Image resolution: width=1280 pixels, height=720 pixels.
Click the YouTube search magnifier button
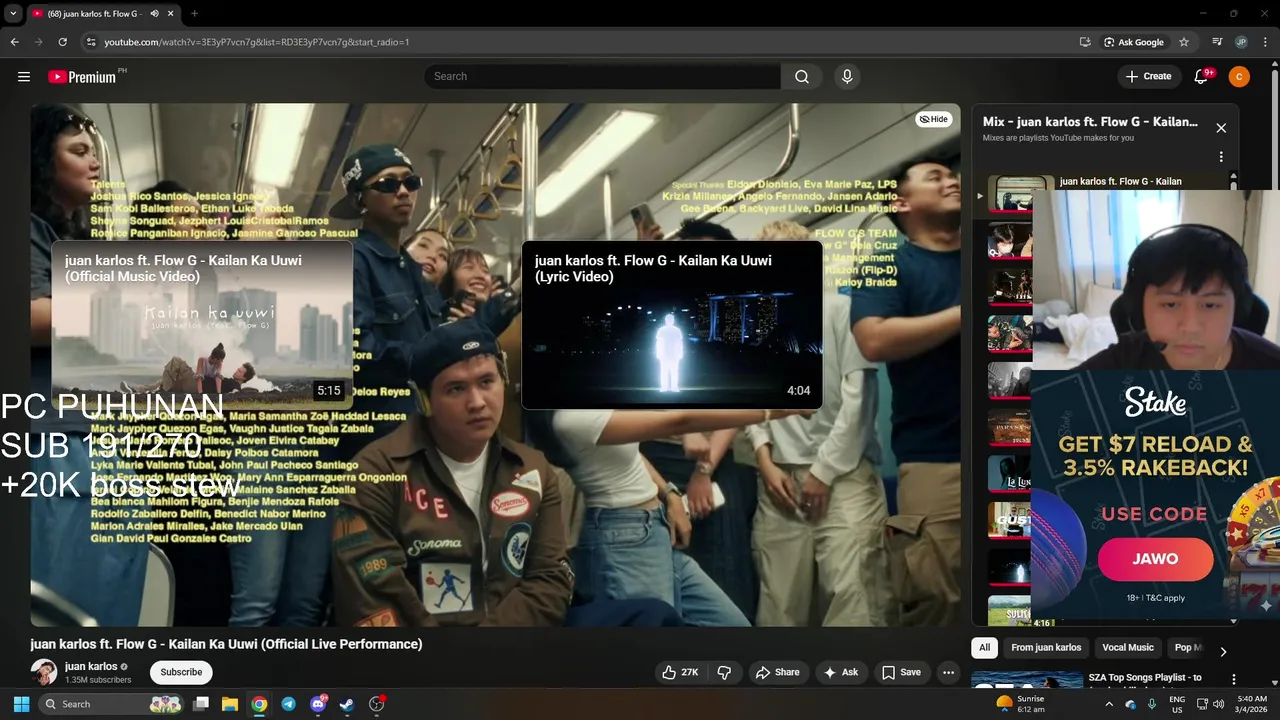[x=802, y=77]
